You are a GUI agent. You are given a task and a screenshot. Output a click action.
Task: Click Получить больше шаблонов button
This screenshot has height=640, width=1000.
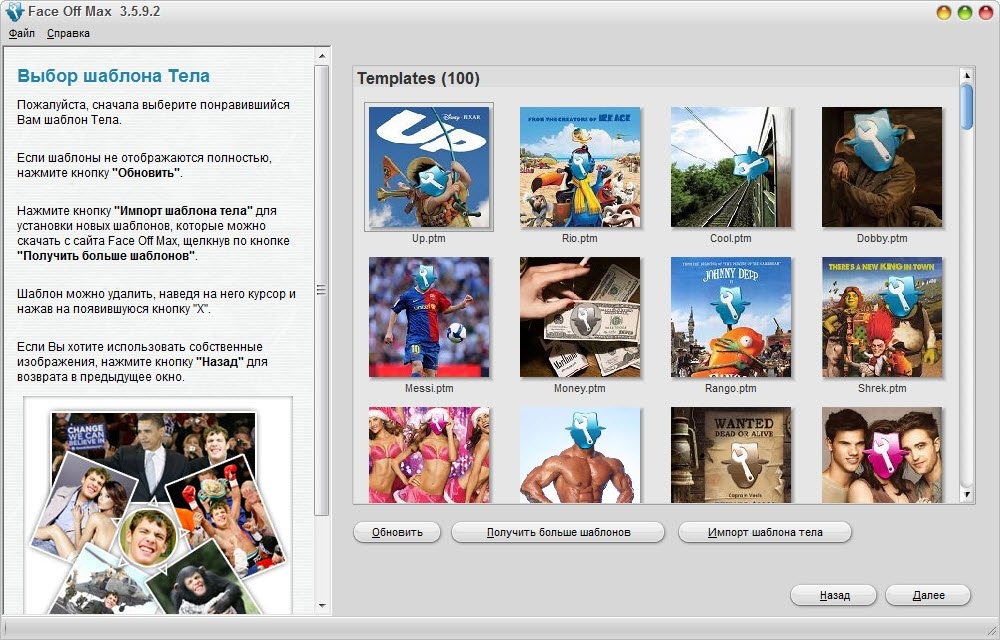click(558, 532)
